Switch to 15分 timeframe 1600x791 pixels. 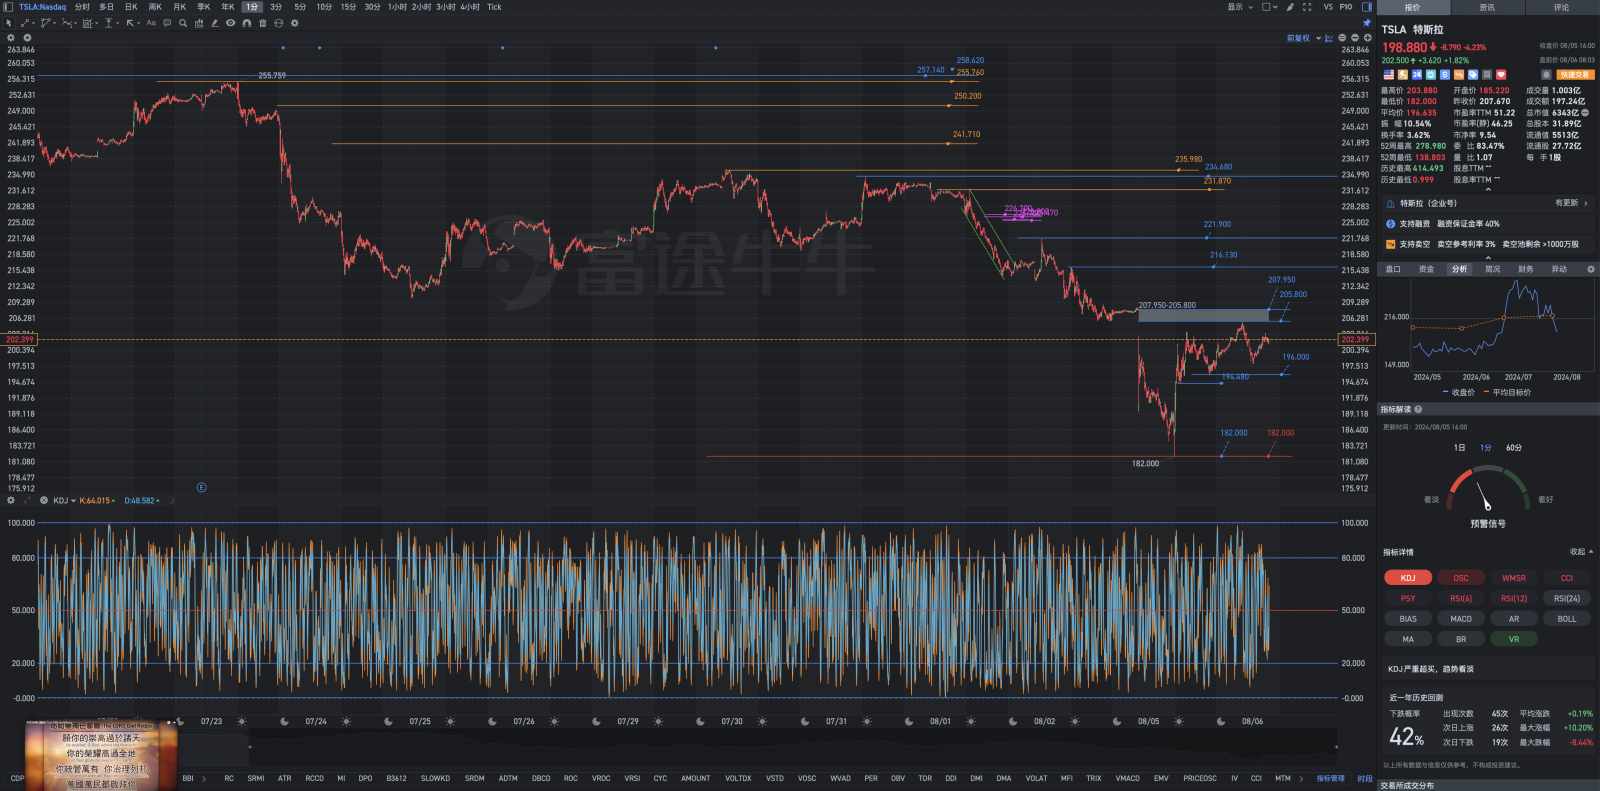pos(348,7)
